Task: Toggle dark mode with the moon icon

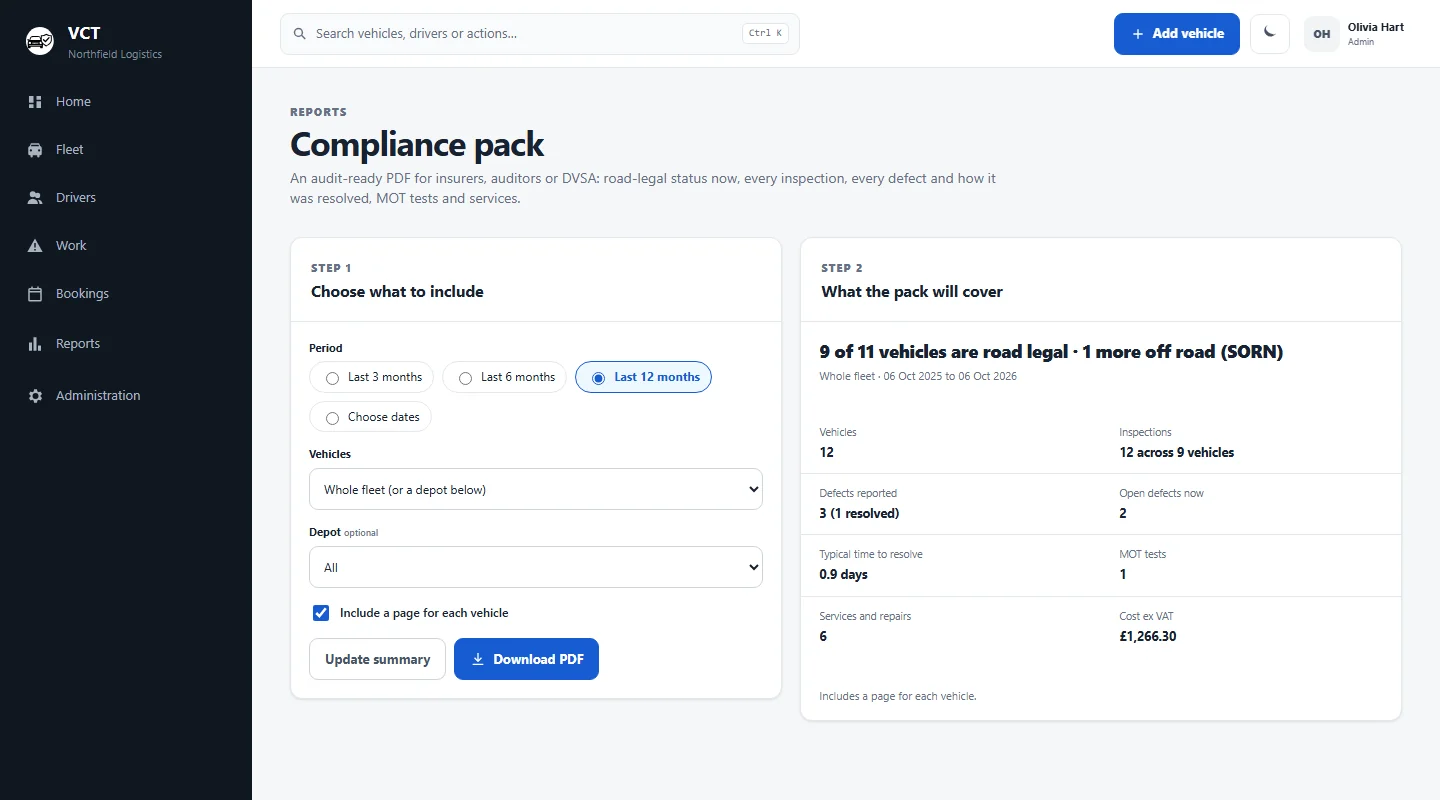Action: (1270, 33)
